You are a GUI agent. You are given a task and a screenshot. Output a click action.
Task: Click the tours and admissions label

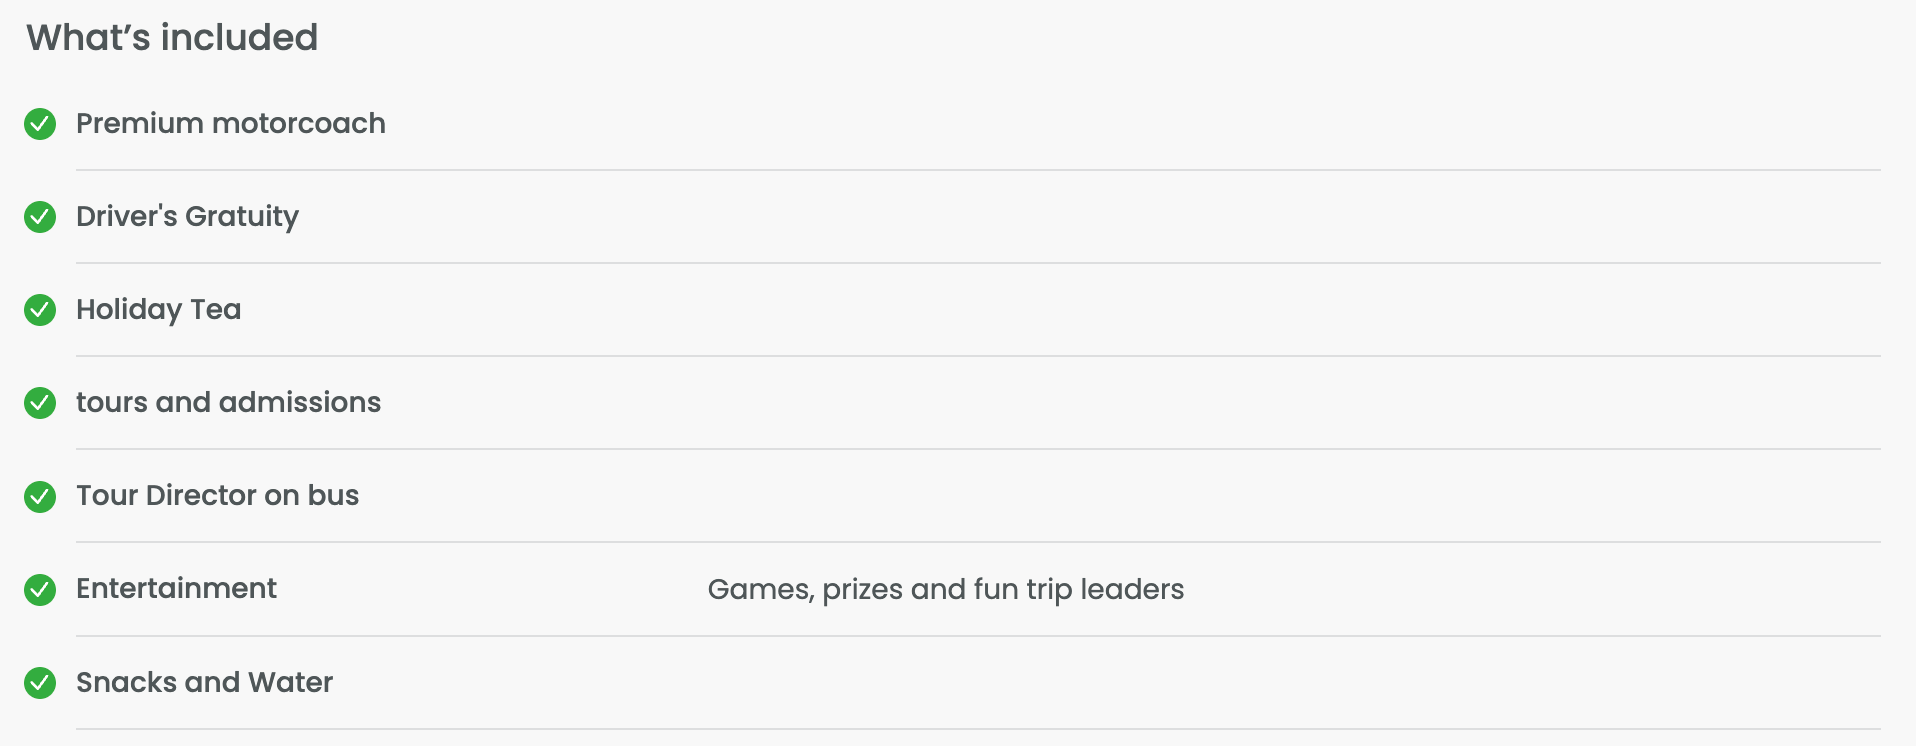pos(229,402)
